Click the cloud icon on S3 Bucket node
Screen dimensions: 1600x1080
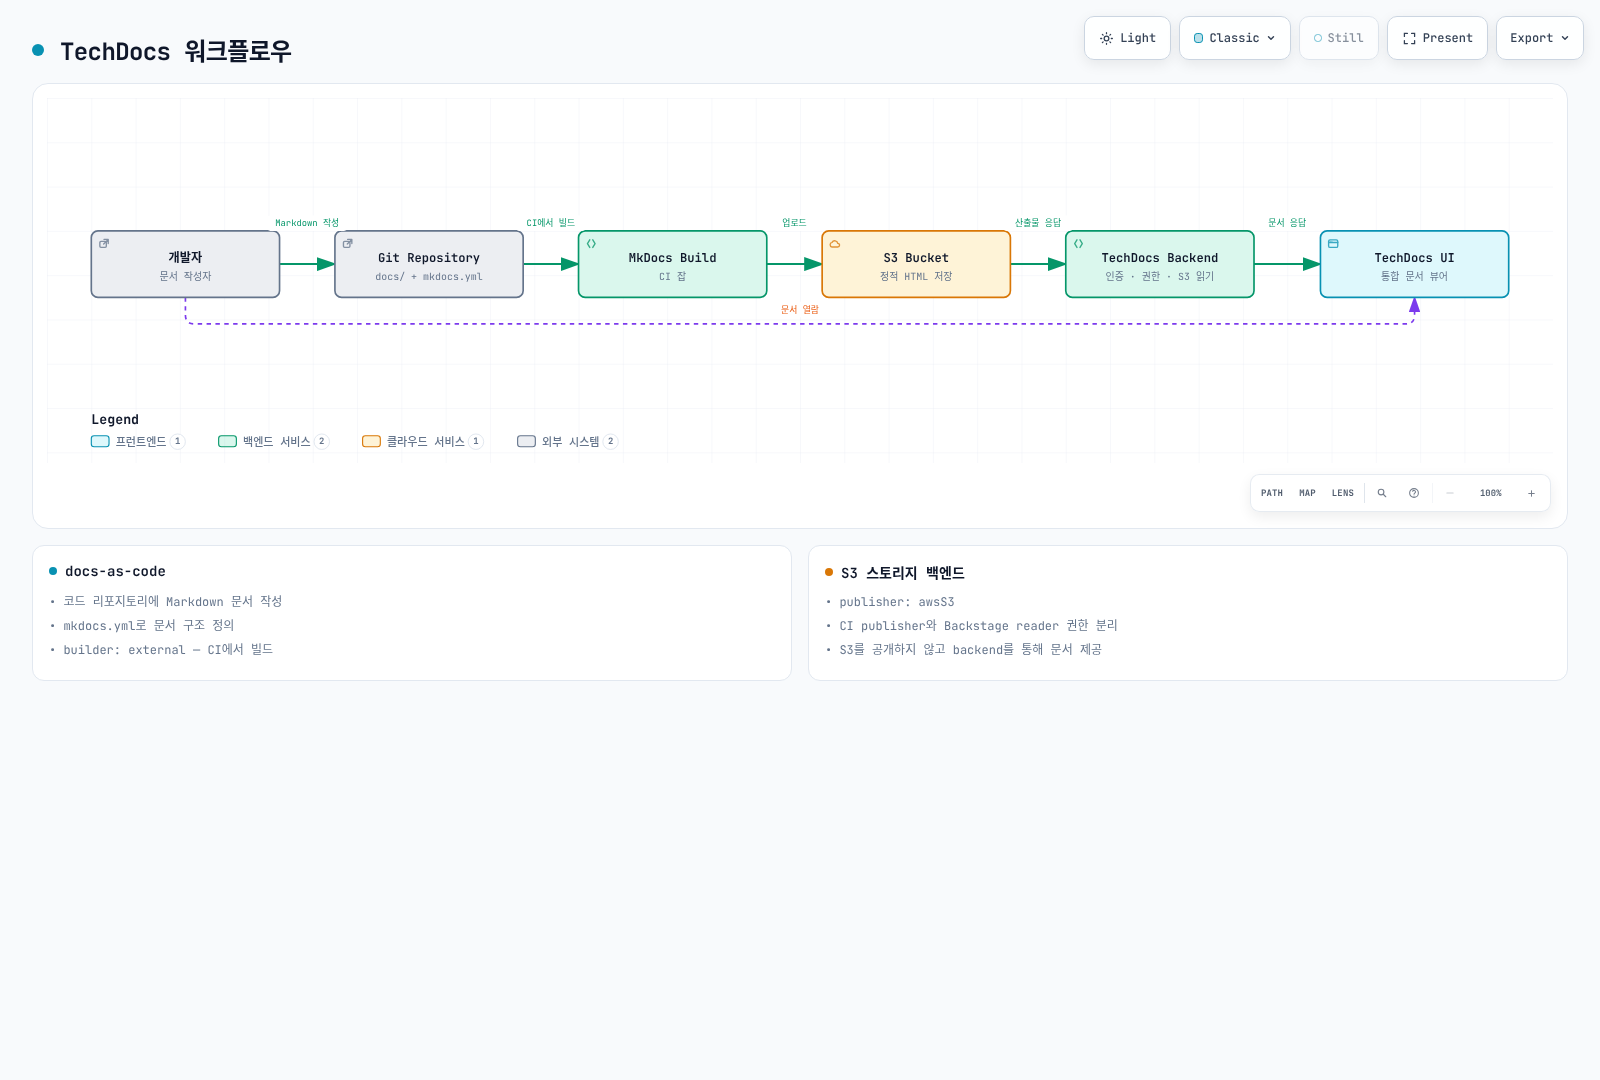pyautogui.click(x=835, y=244)
